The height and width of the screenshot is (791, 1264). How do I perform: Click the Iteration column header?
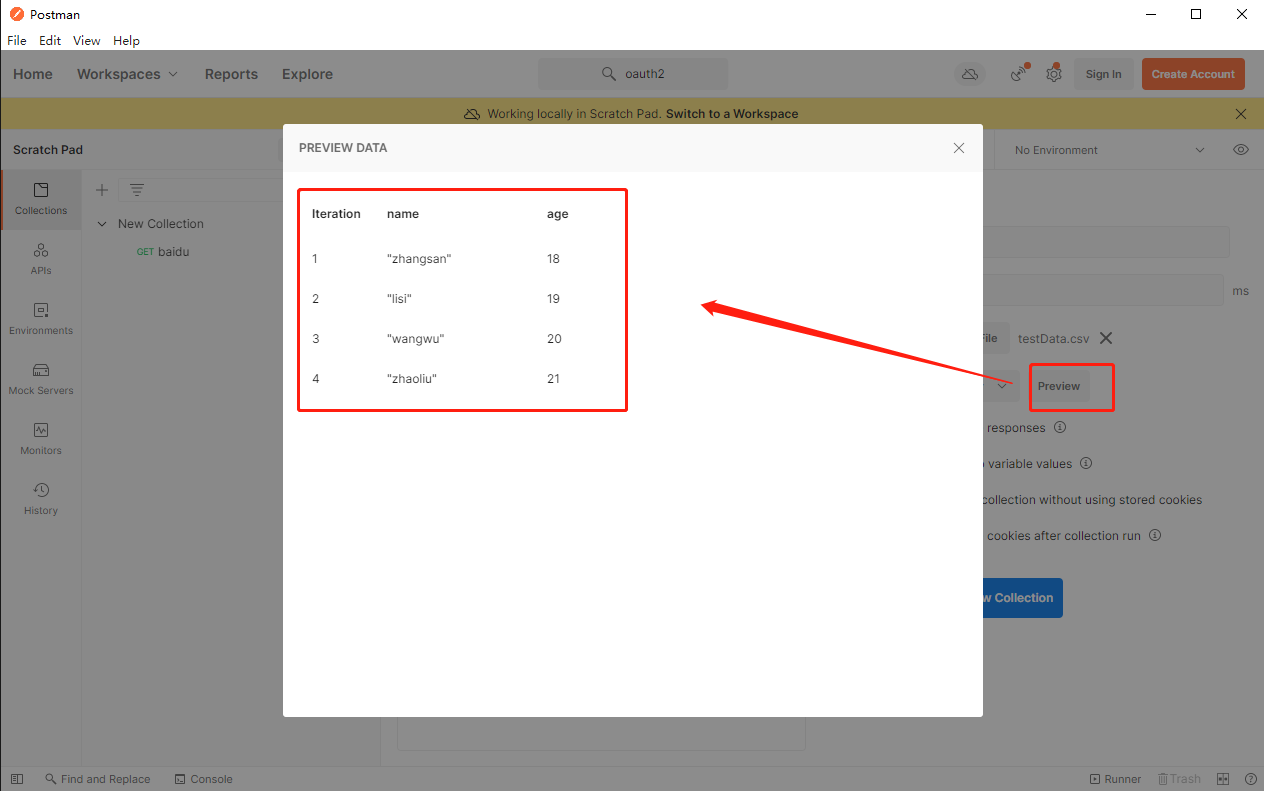[336, 214]
